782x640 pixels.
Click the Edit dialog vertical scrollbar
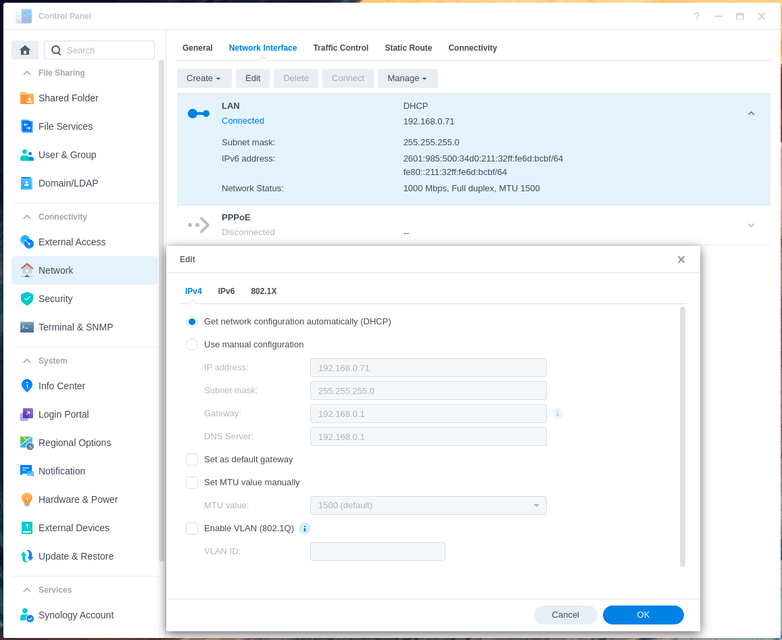click(x=682, y=436)
